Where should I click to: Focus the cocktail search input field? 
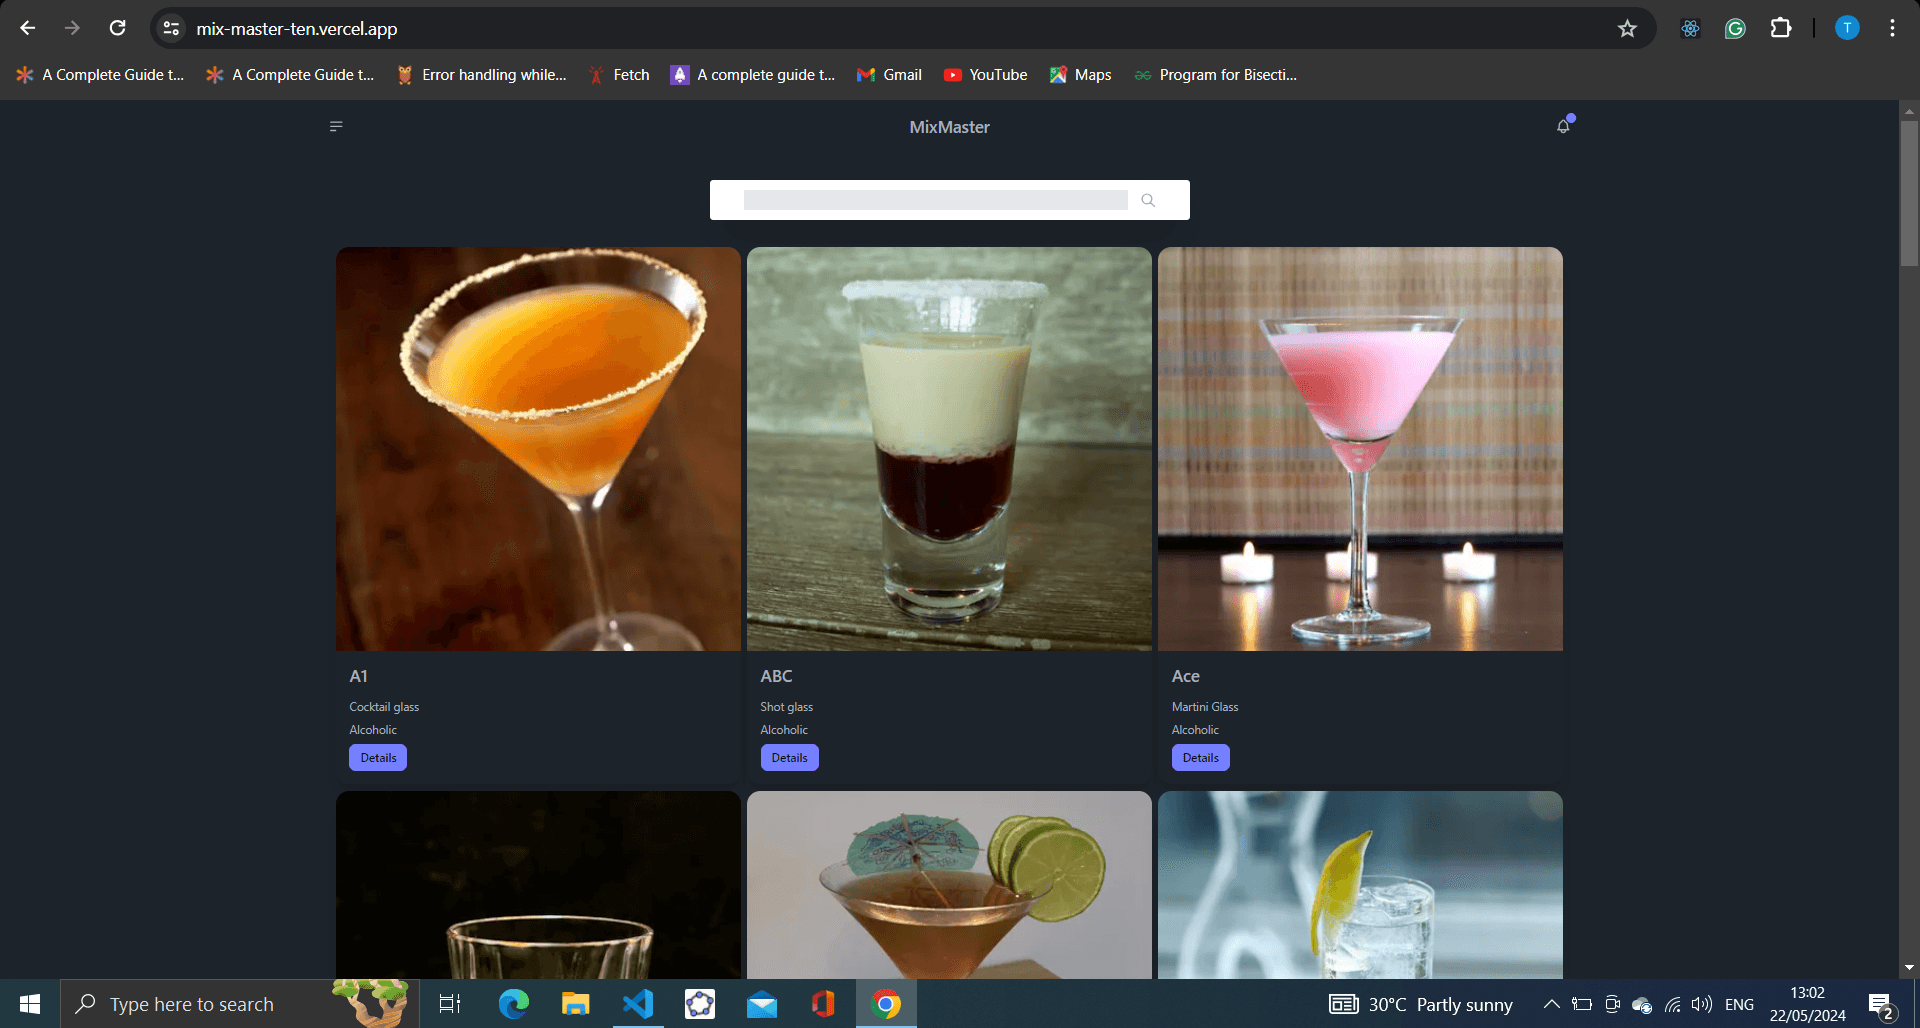(x=935, y=200)
